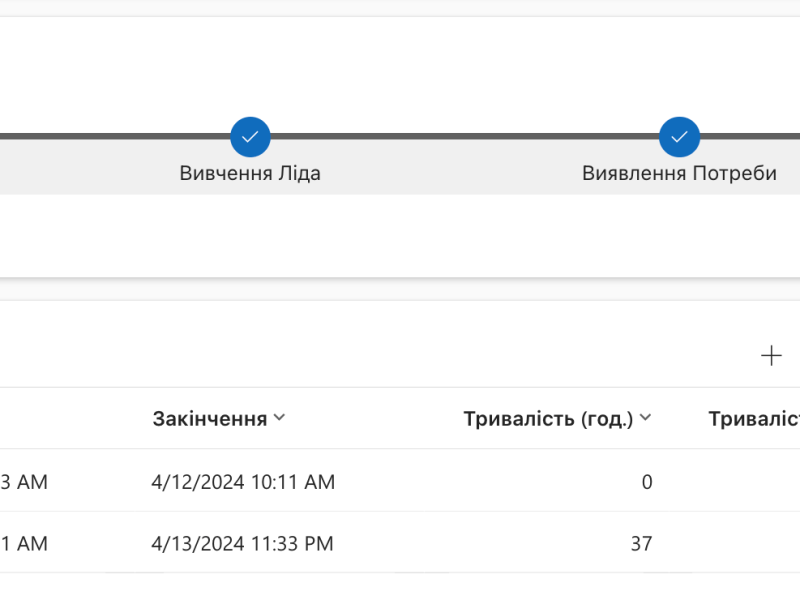Select the completed blue circle before Виявлення Потреби label

(680, 136)
